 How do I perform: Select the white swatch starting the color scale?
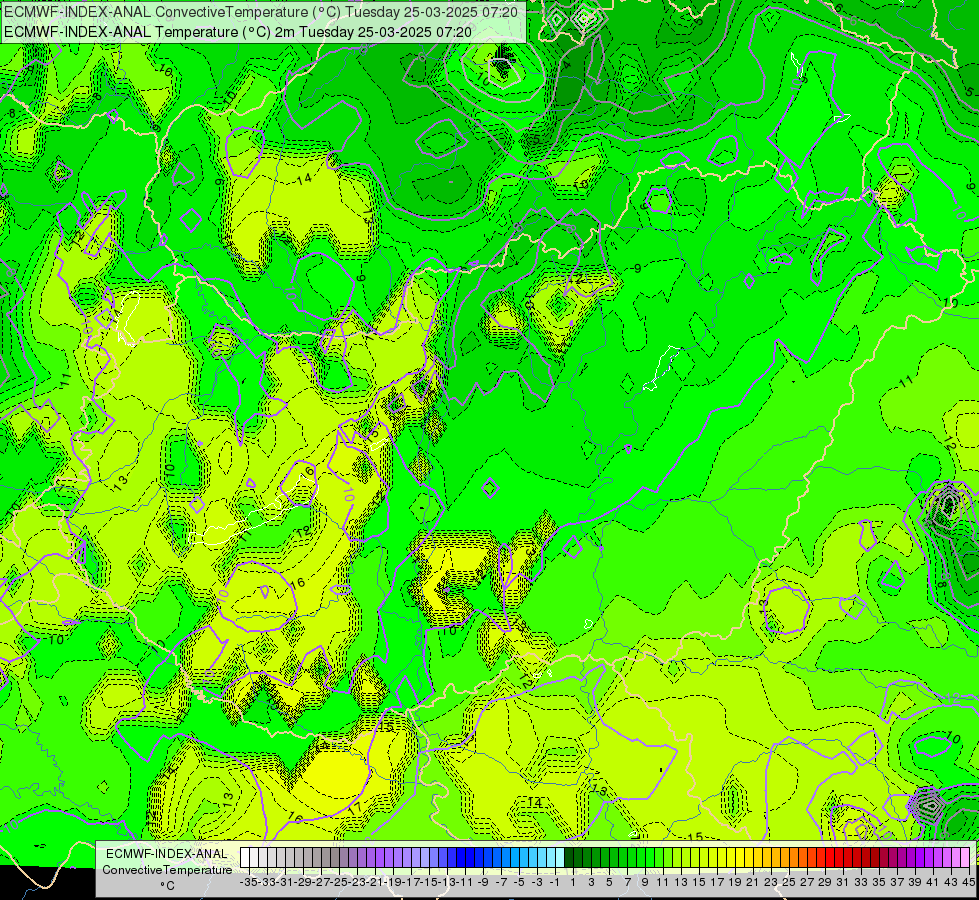tap(245, 857)
